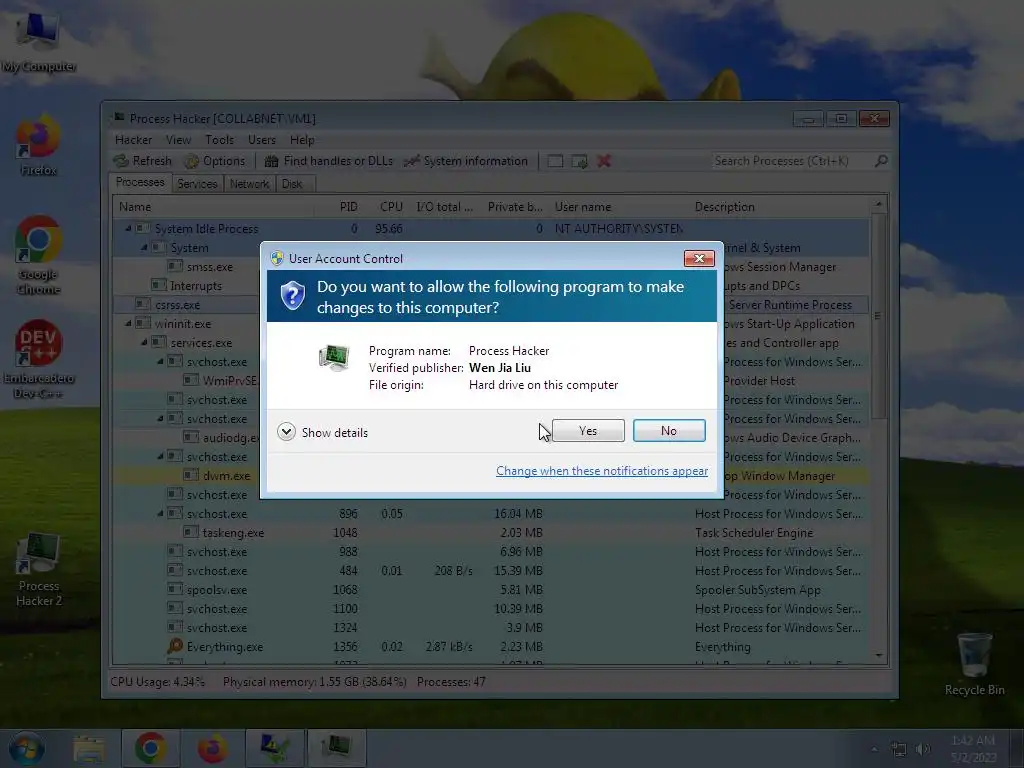This screenshot has width=1024, height=768.
Task: Click the Process Hacker program icon in dialog
Action: coord(334,357)
